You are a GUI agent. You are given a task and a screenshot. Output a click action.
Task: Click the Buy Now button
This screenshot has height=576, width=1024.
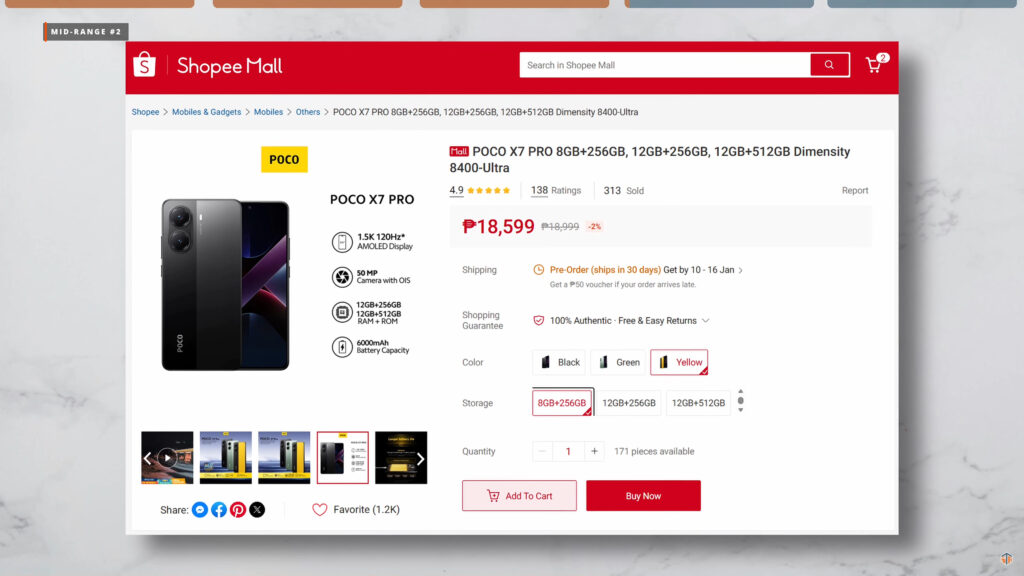pos(643,496)
